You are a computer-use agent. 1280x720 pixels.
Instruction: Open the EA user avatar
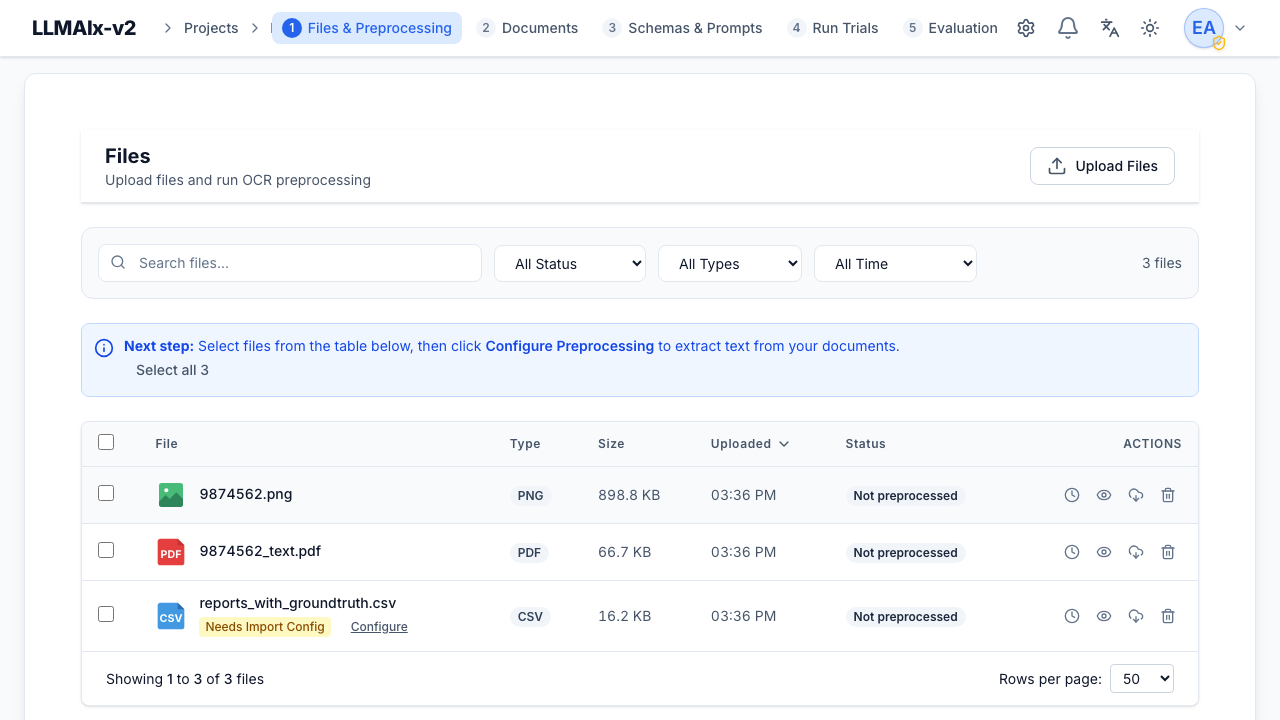click(1204, 28)
